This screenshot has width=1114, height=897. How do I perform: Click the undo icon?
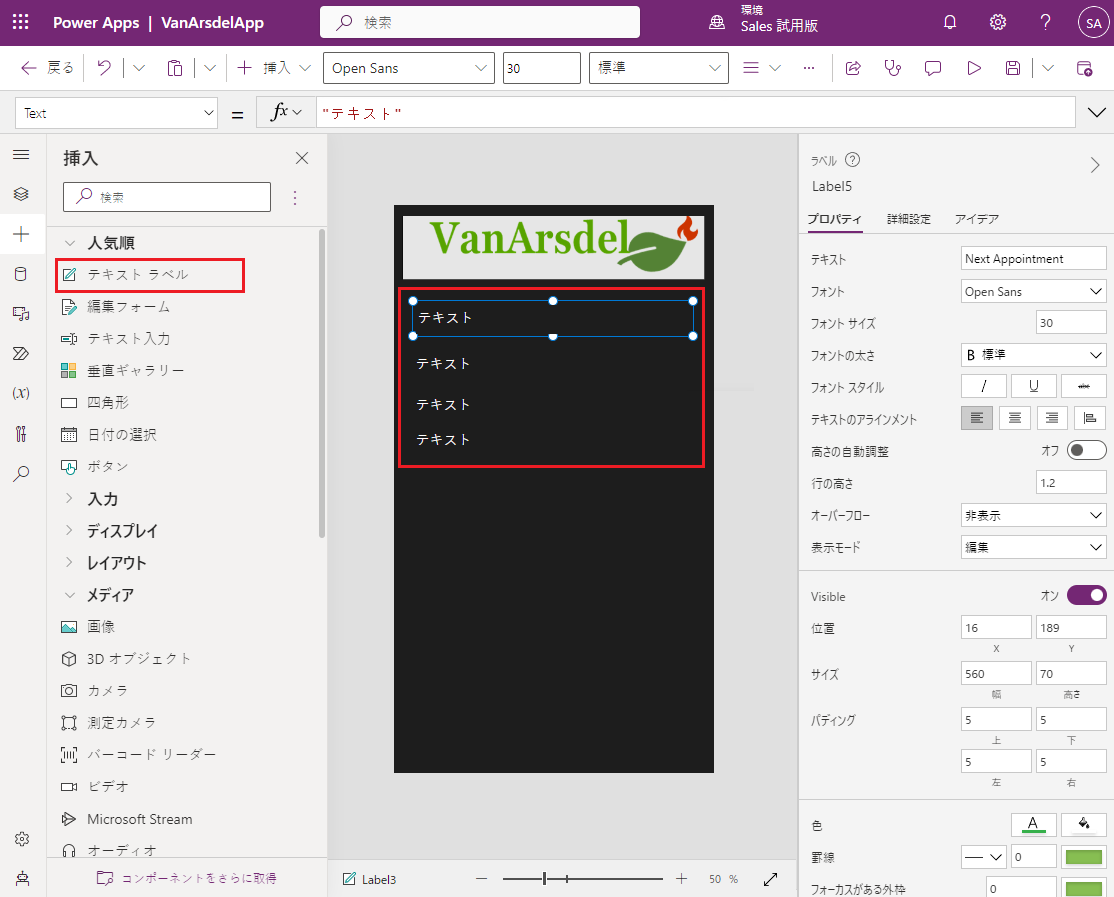pyautogui.click(x=104, y=68)
